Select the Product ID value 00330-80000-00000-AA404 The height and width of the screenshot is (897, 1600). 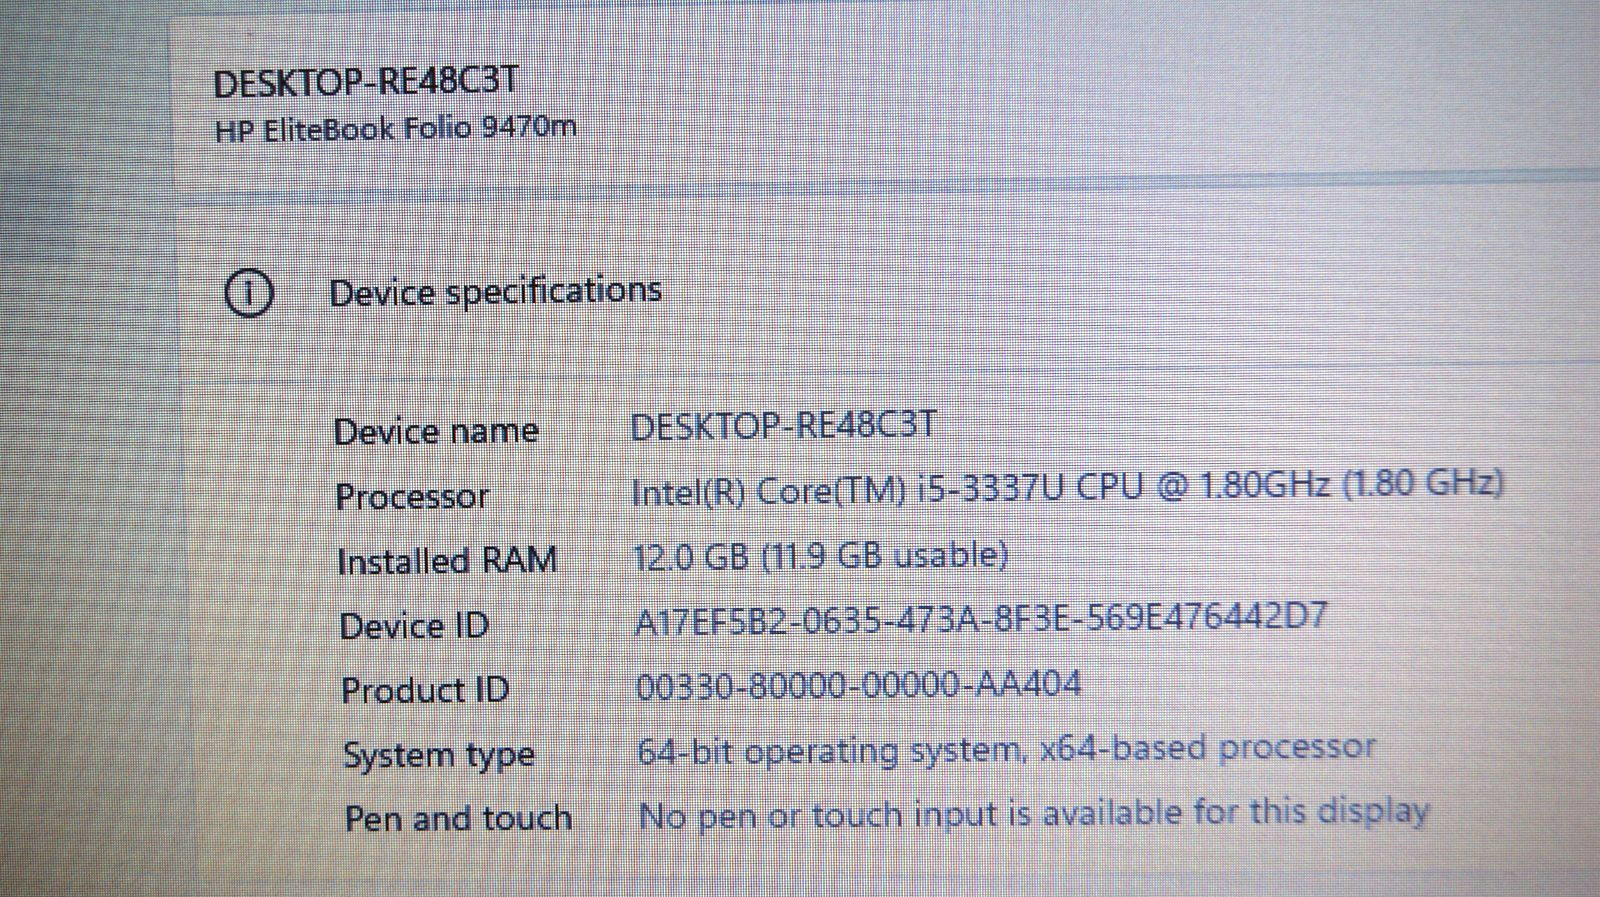[x=859, y=685]
